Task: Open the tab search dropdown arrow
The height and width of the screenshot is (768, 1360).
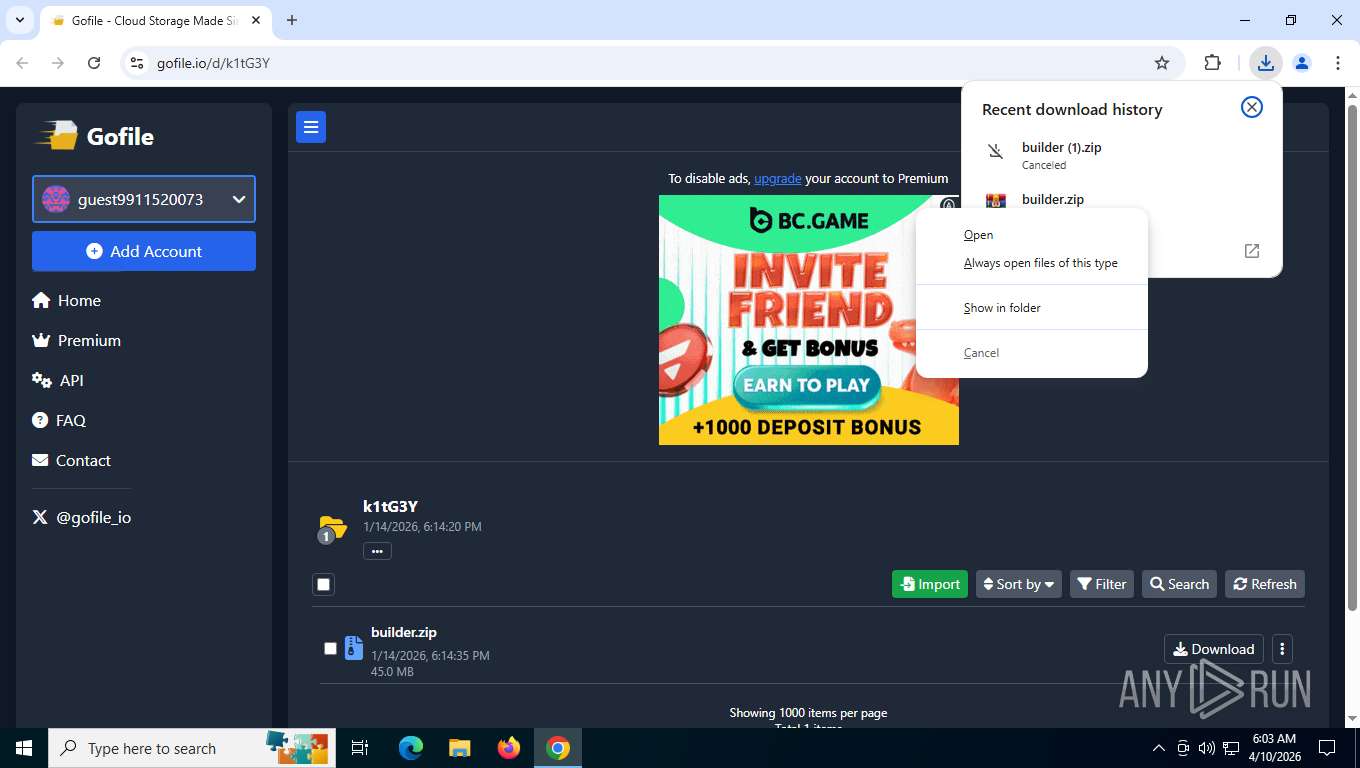Action: [19, 20]
